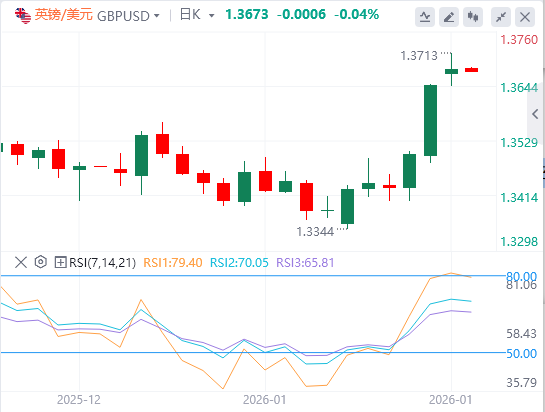
Task: Select the large green candle near 1.3644
Action: pyautogui.click(x=430, y=120)
